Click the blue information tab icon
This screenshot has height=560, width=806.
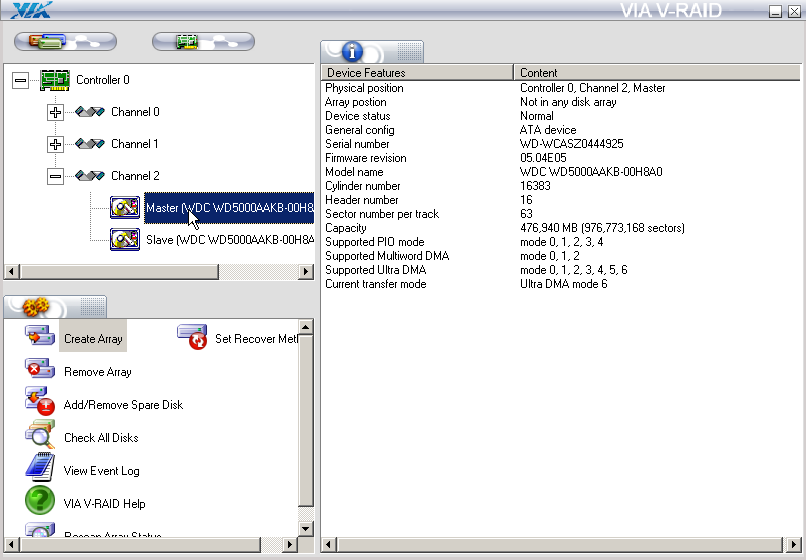coord(352,51)
